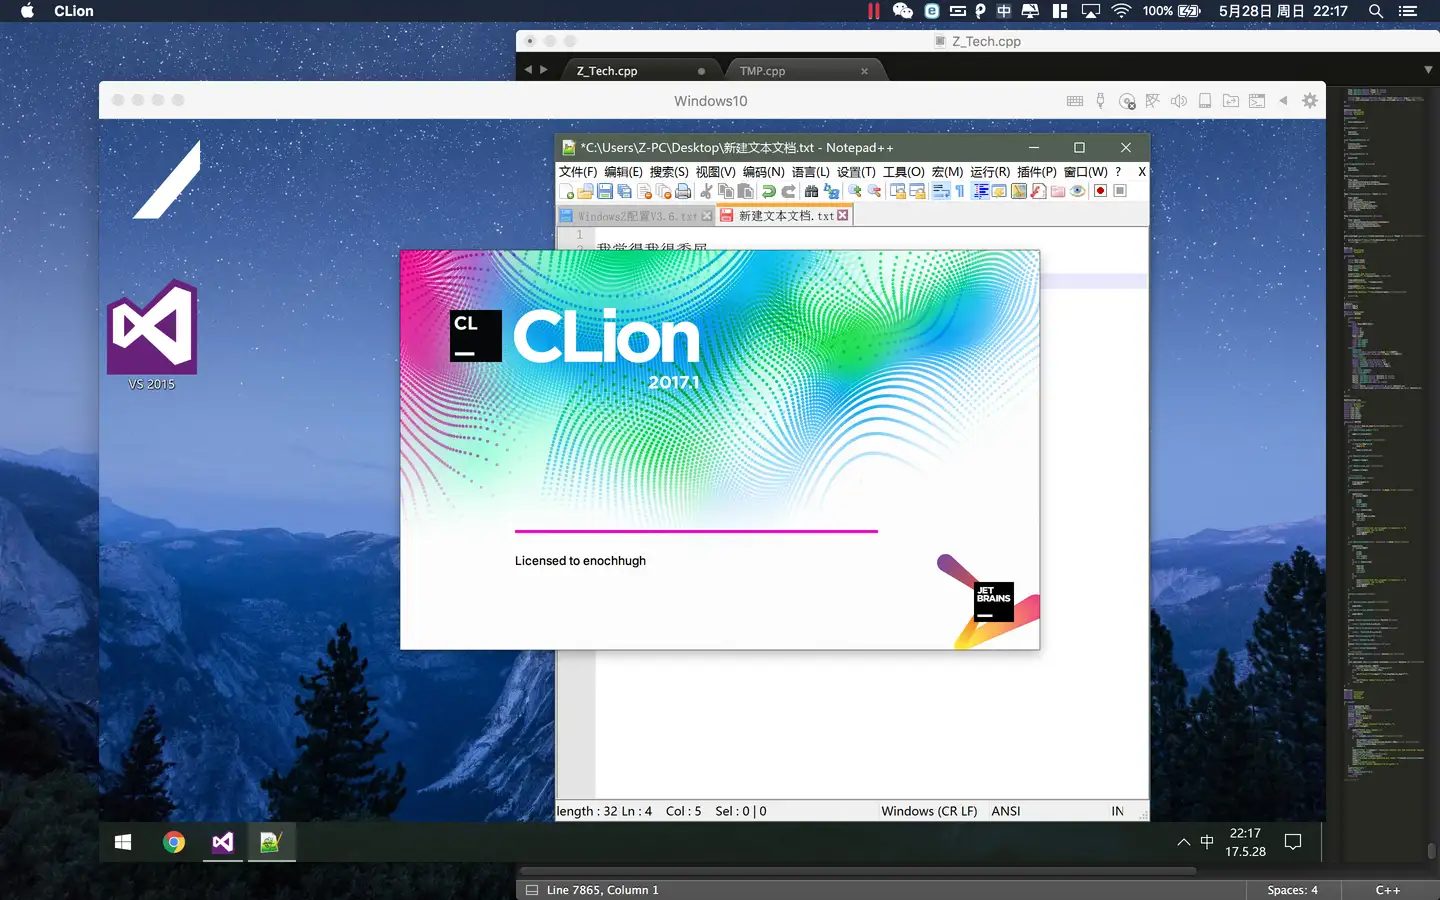
Task: Click the Paste icon in Notepad++ toolbar
Action: (745, 191)
